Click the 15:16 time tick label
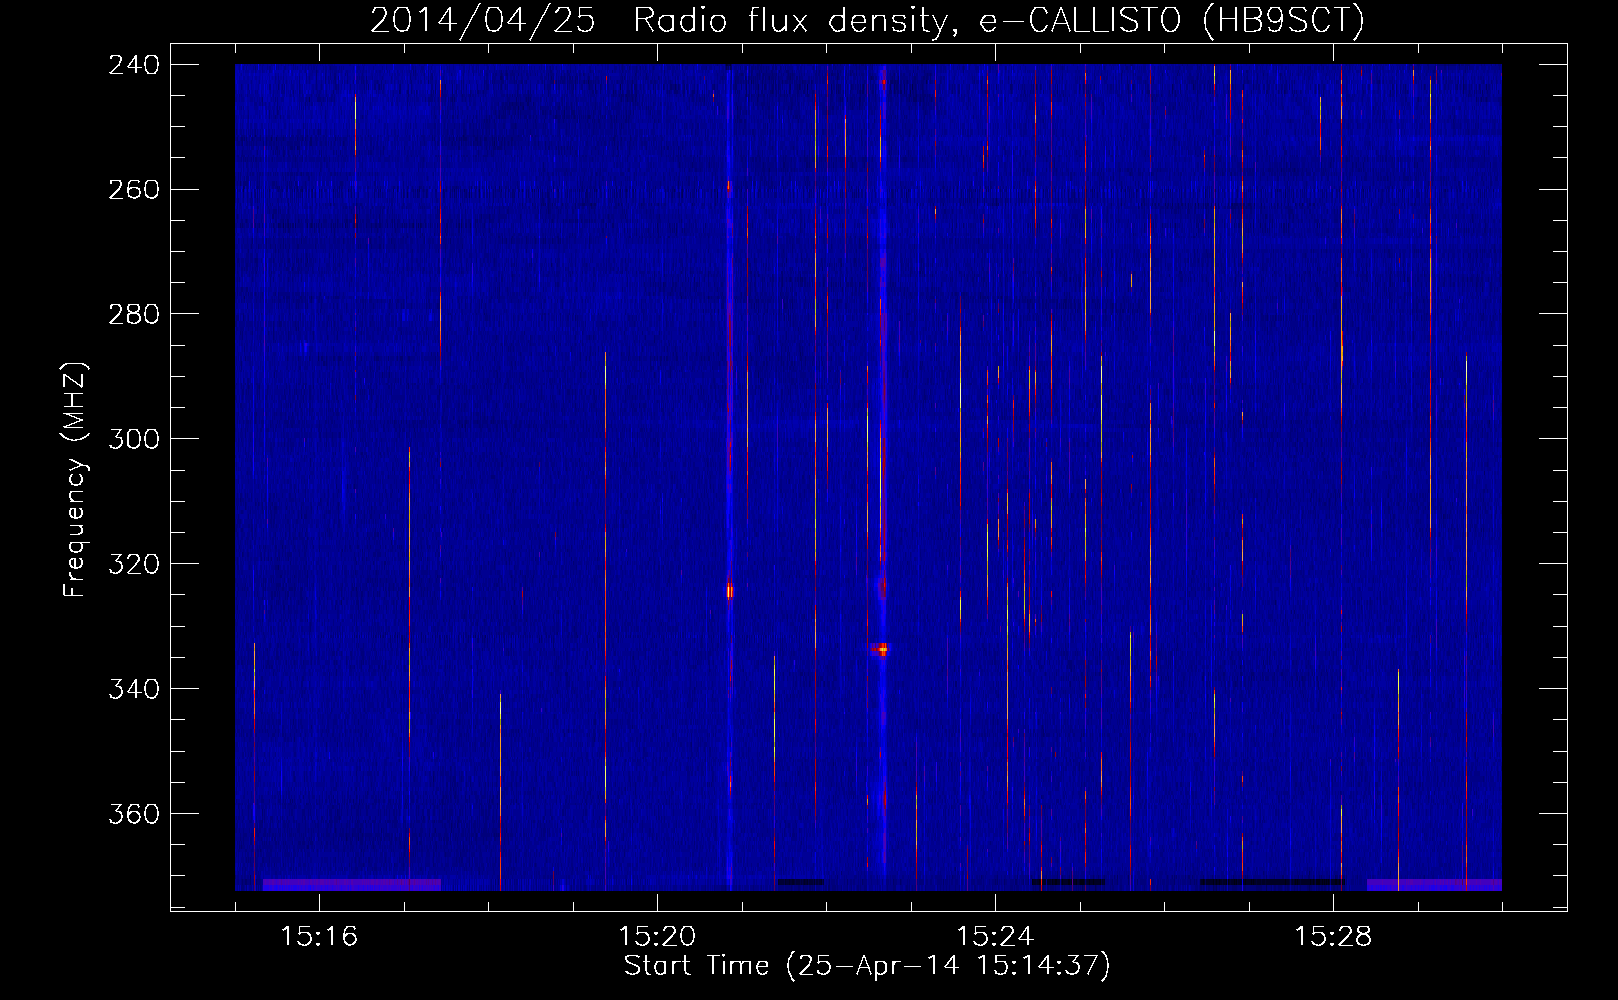Image resolution: width=1618 pixels, height=1000 pixels. click(319, 936)
